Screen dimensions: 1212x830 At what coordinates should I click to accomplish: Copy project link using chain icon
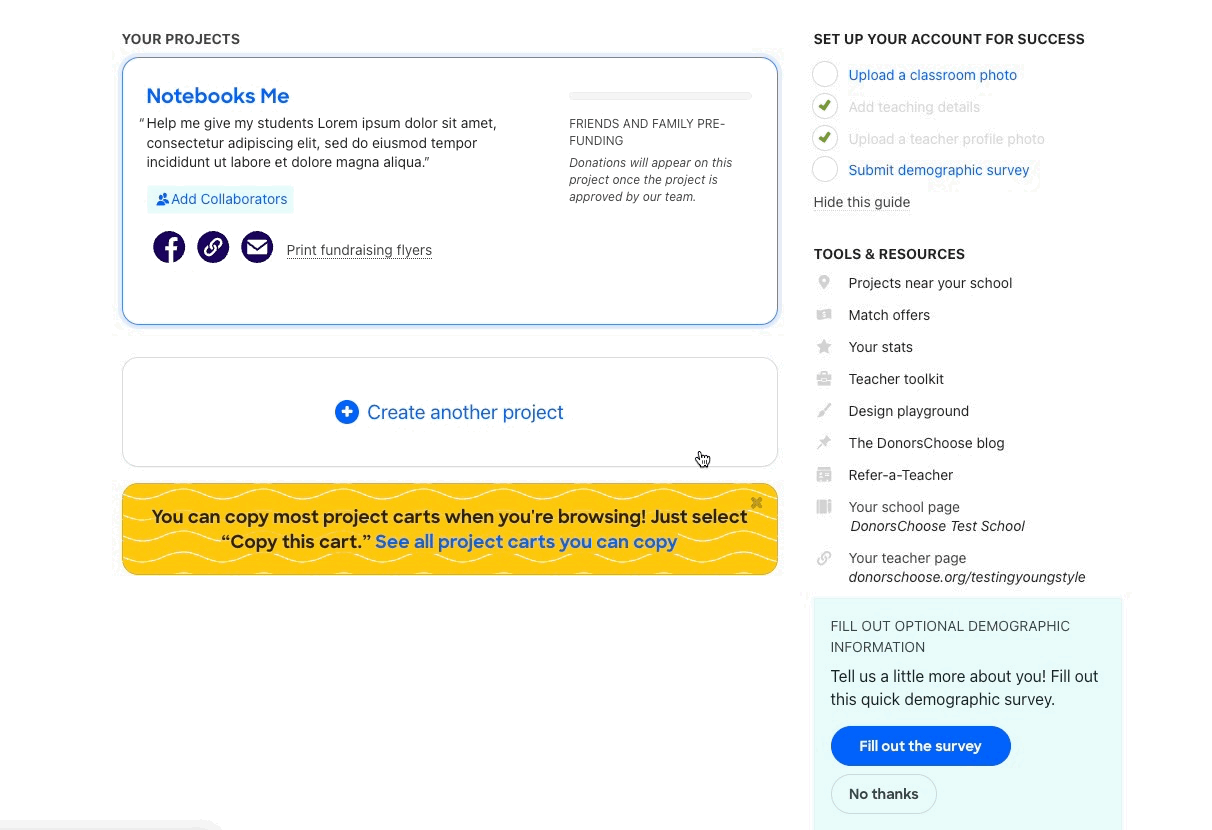coord(213,247)
